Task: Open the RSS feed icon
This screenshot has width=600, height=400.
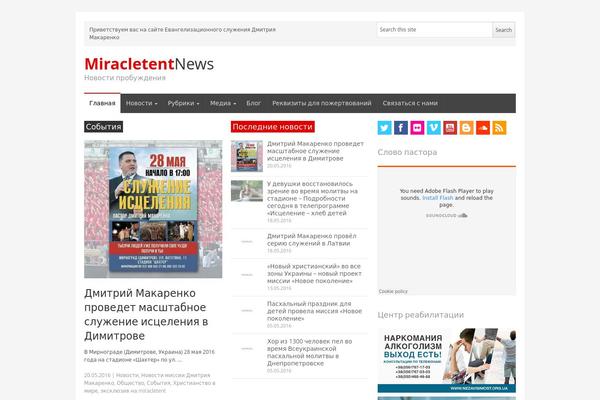Action: pos(499,128)
